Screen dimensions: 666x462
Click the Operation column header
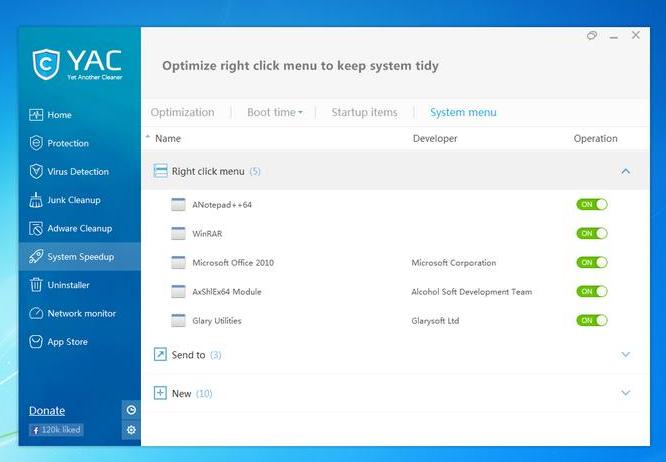click(x=595, y=138)
